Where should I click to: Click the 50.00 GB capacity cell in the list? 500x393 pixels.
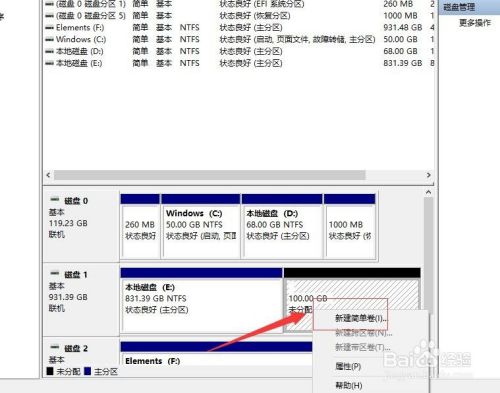[400, 39]
